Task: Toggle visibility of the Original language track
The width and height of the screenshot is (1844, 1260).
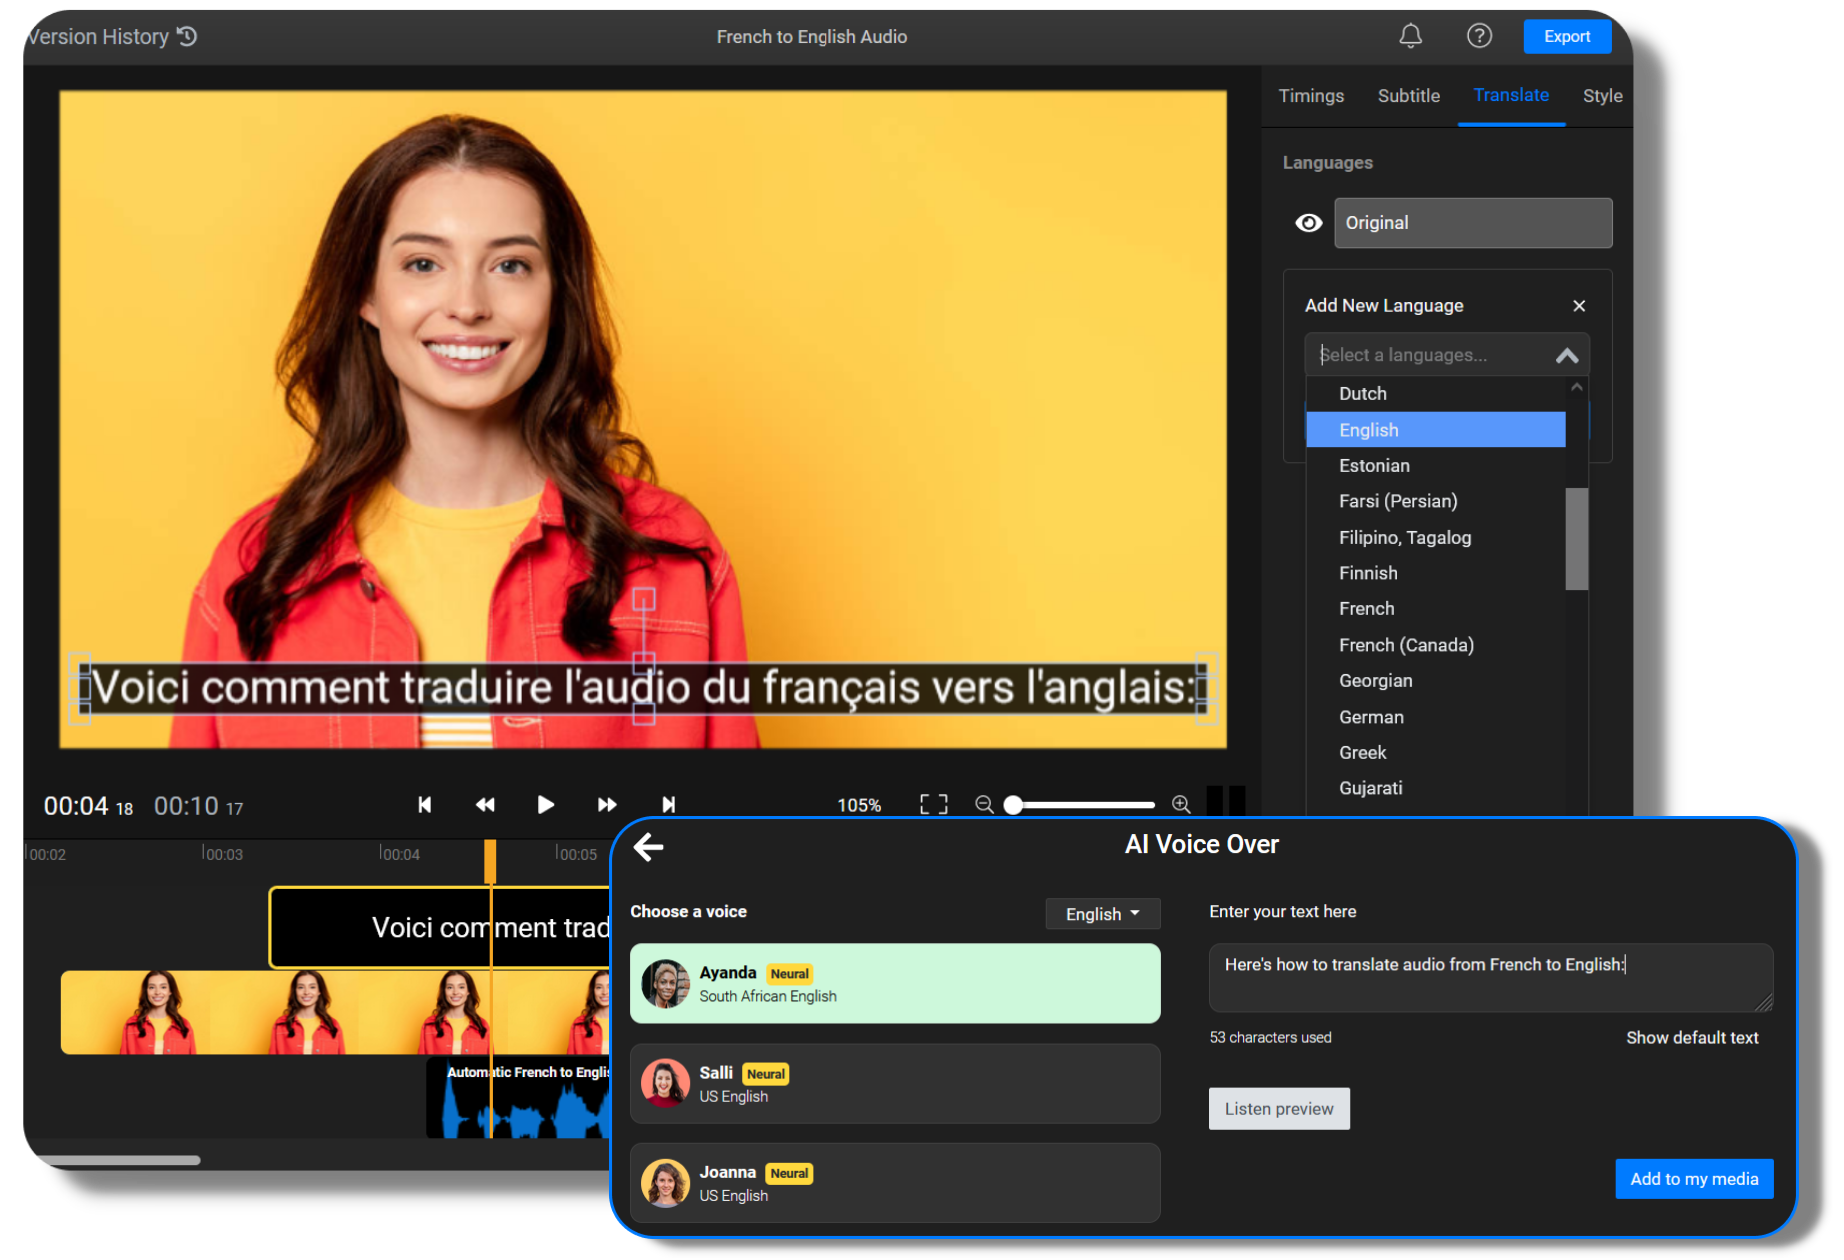Action: [1309, 223]
